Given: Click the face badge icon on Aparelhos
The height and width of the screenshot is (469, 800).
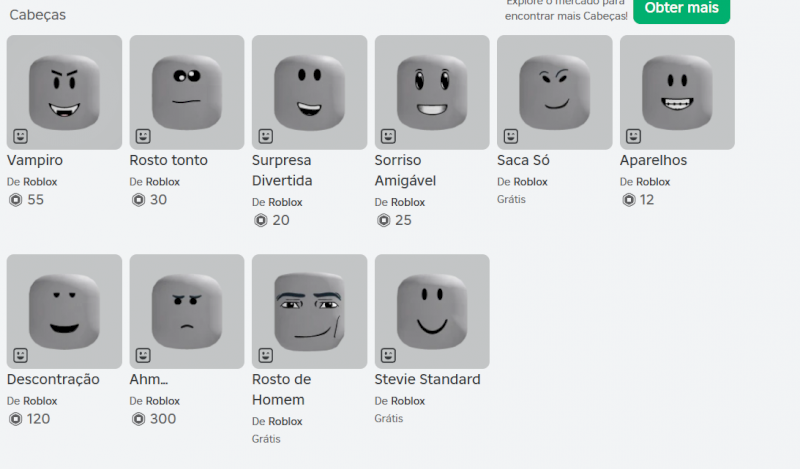Looking at the screenshot, I should 633,136.
